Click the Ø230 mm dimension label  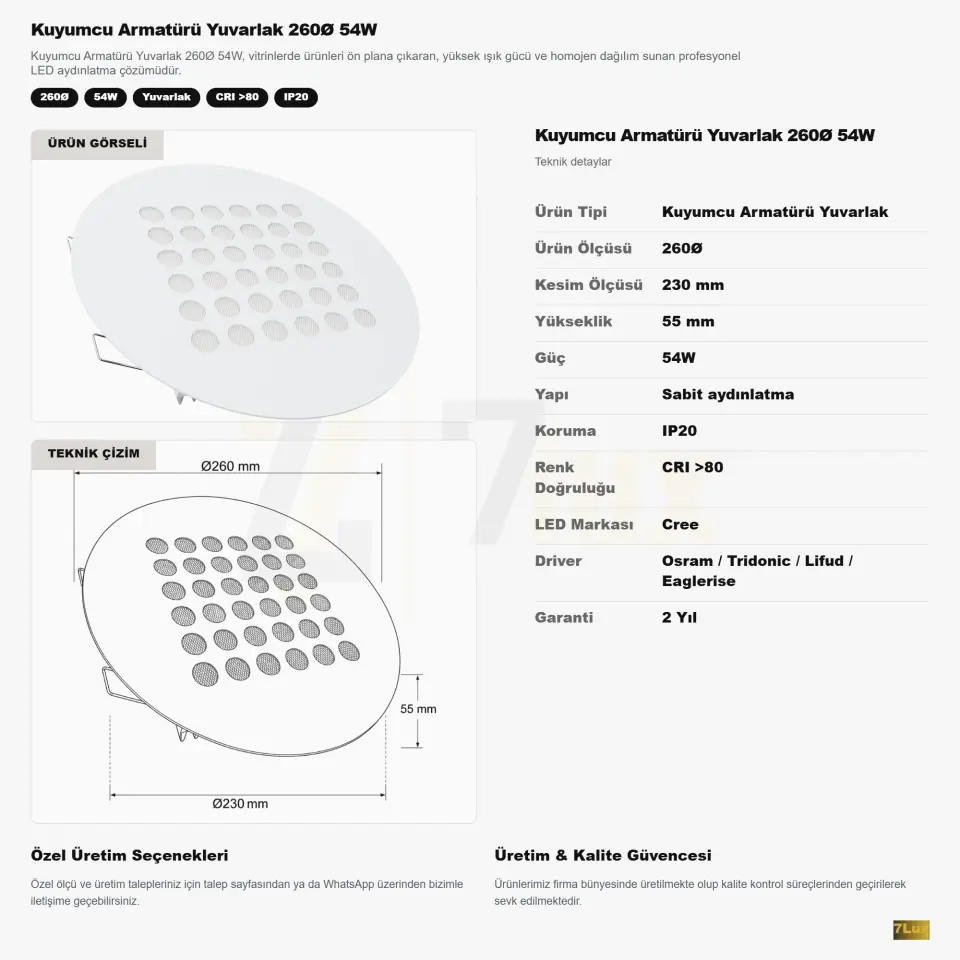coord(240,804)
